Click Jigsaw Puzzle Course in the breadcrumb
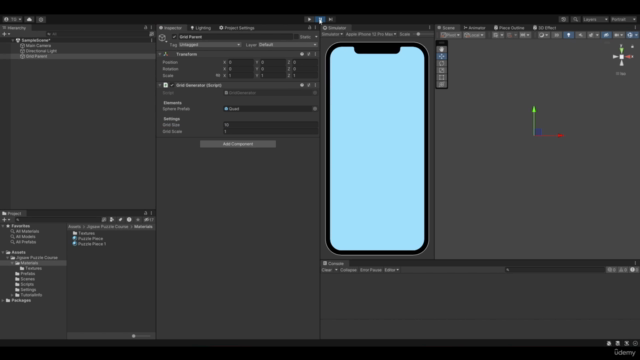The image size is (640, 360). pyautogui.click(x=107, y=227)
